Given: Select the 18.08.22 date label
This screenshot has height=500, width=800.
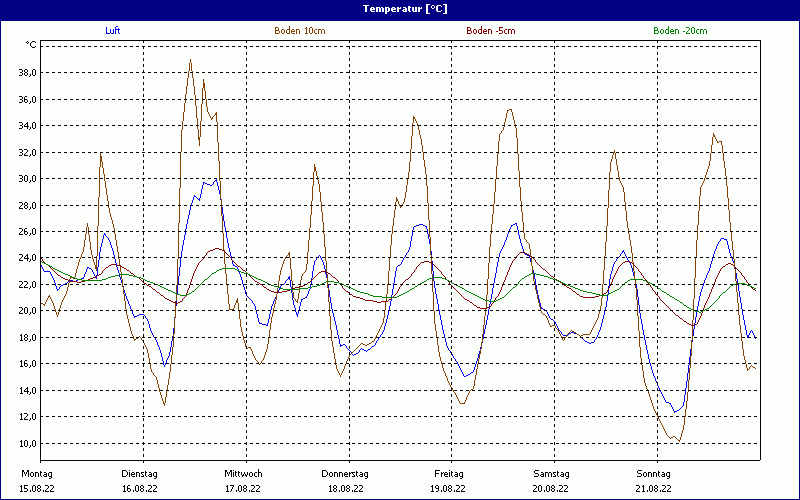Looking at the screenshot, I should click(346, 489).
